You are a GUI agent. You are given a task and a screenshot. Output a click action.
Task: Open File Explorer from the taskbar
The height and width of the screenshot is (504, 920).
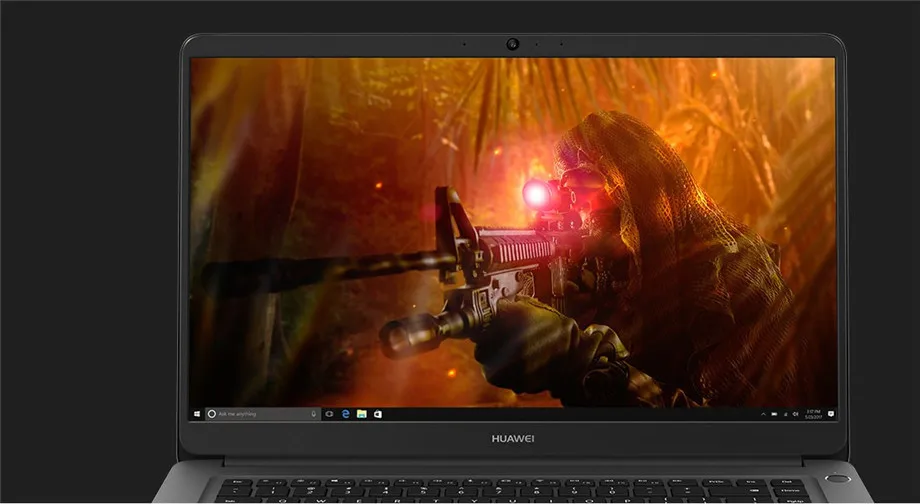tap(362, 414)
